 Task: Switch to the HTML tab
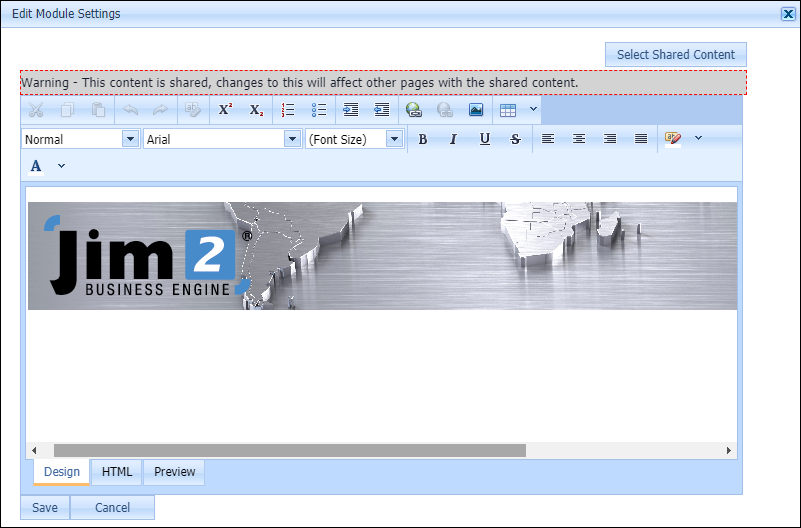click(117, 472)
